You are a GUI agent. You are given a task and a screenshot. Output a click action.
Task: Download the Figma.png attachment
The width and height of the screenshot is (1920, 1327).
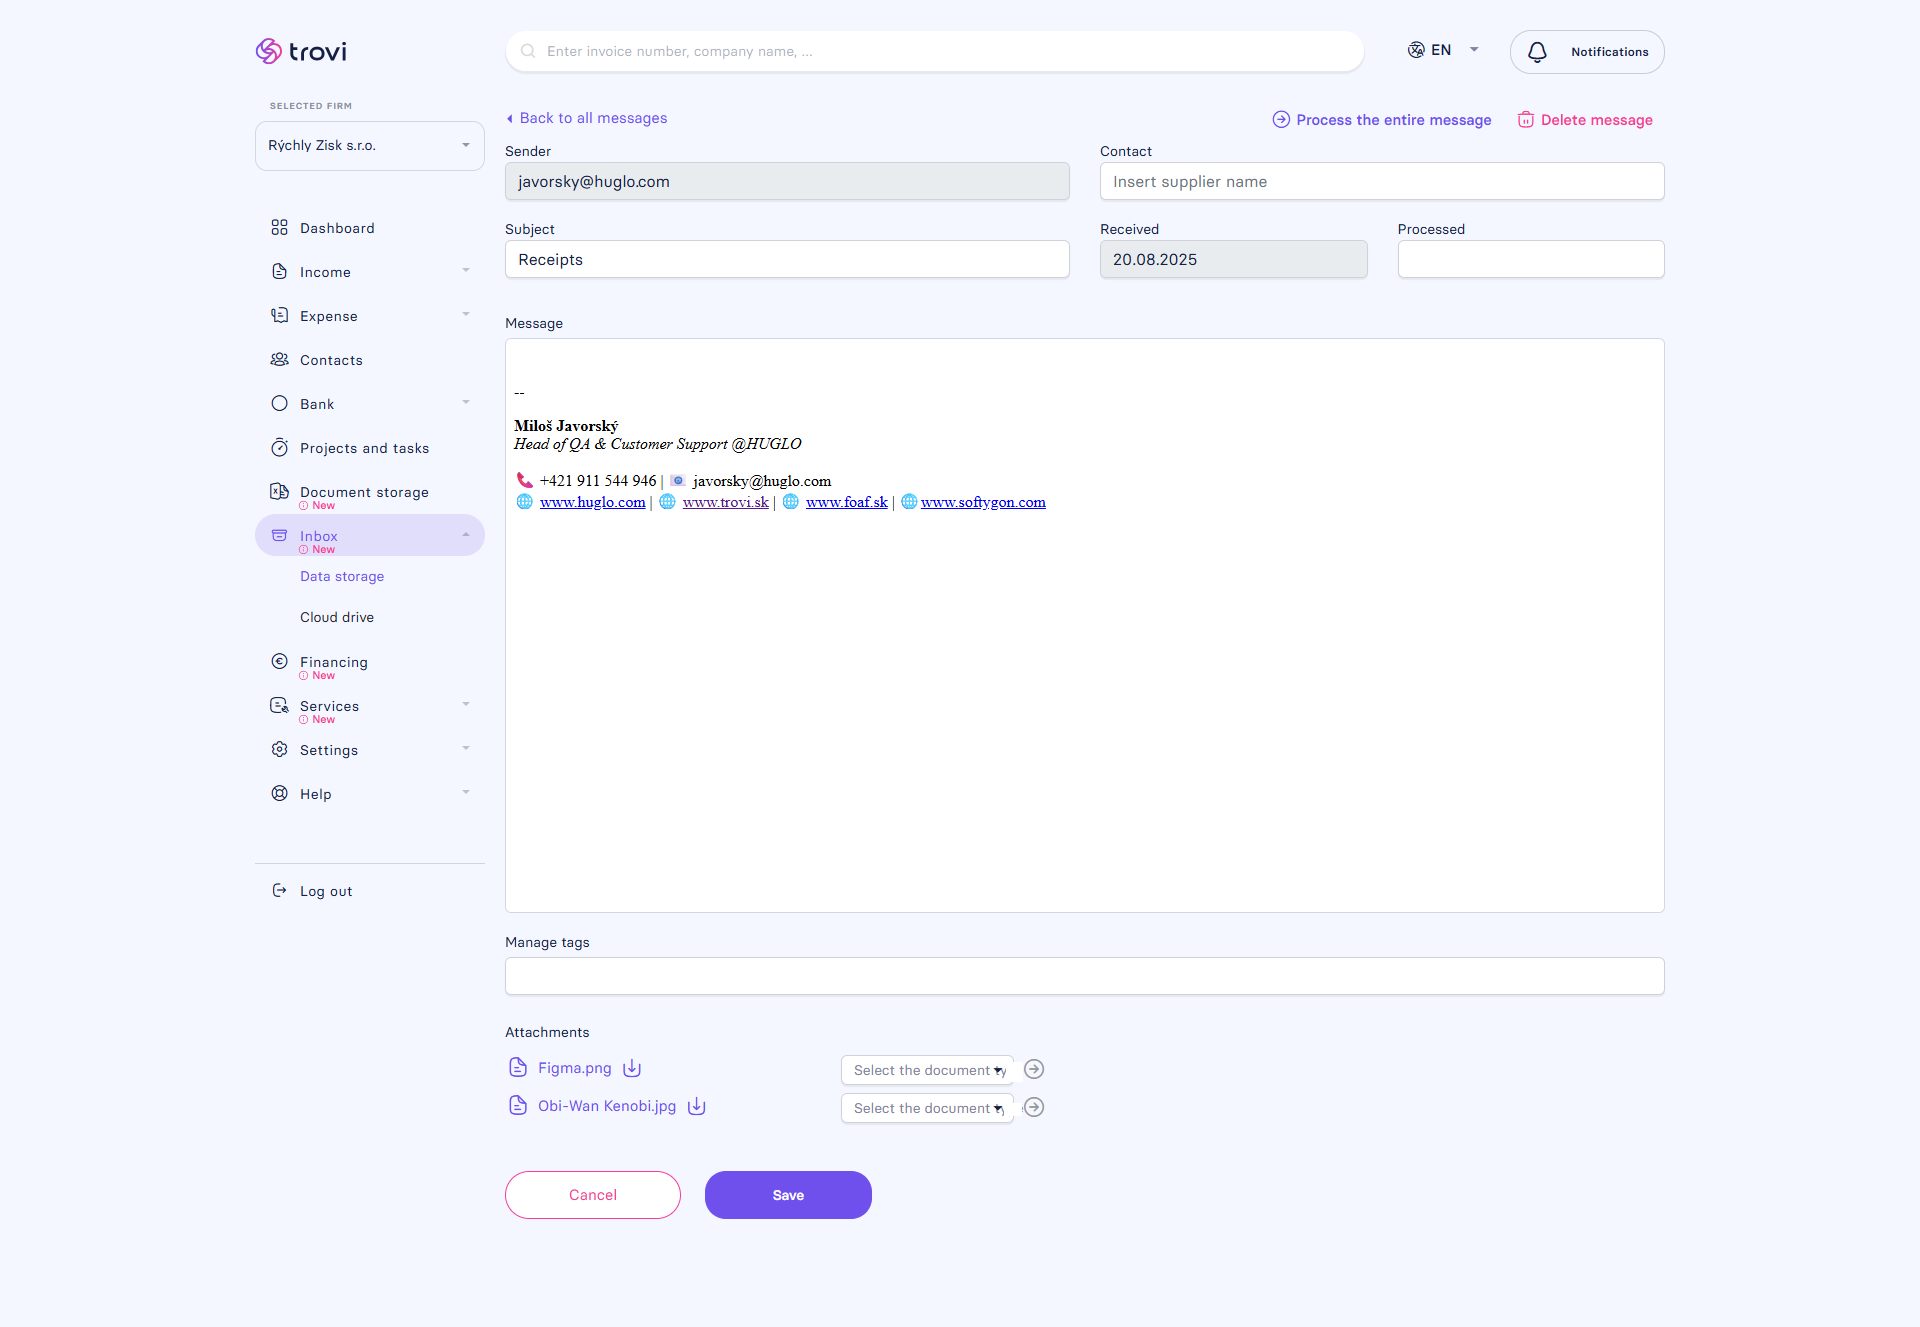click(632, 1068)
